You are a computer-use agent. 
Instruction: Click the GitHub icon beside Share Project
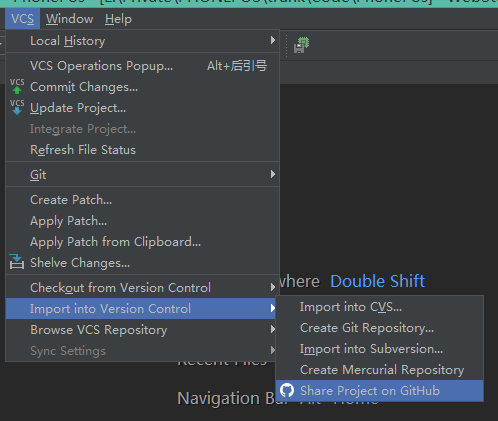(287, 390)
